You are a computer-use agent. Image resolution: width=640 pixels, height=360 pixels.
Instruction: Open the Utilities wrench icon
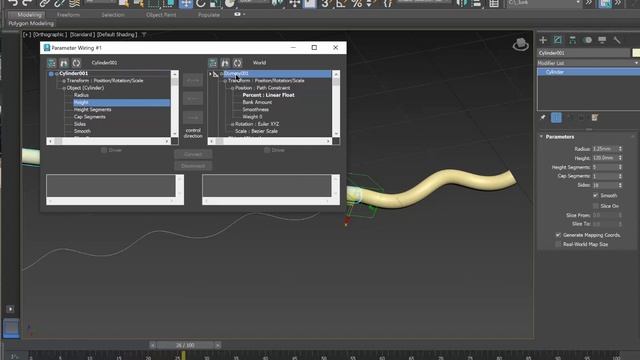coord(617,40)
